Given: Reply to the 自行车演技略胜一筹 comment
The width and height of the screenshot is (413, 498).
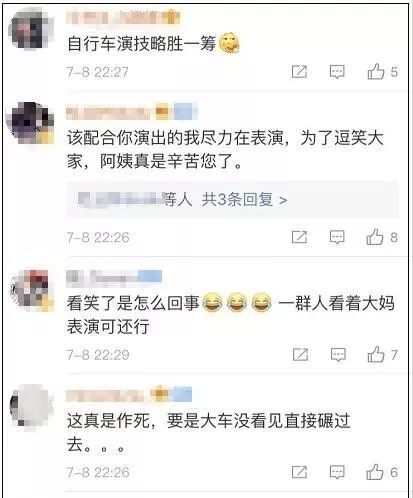Looking at the screenshot, I should (337, 72).
